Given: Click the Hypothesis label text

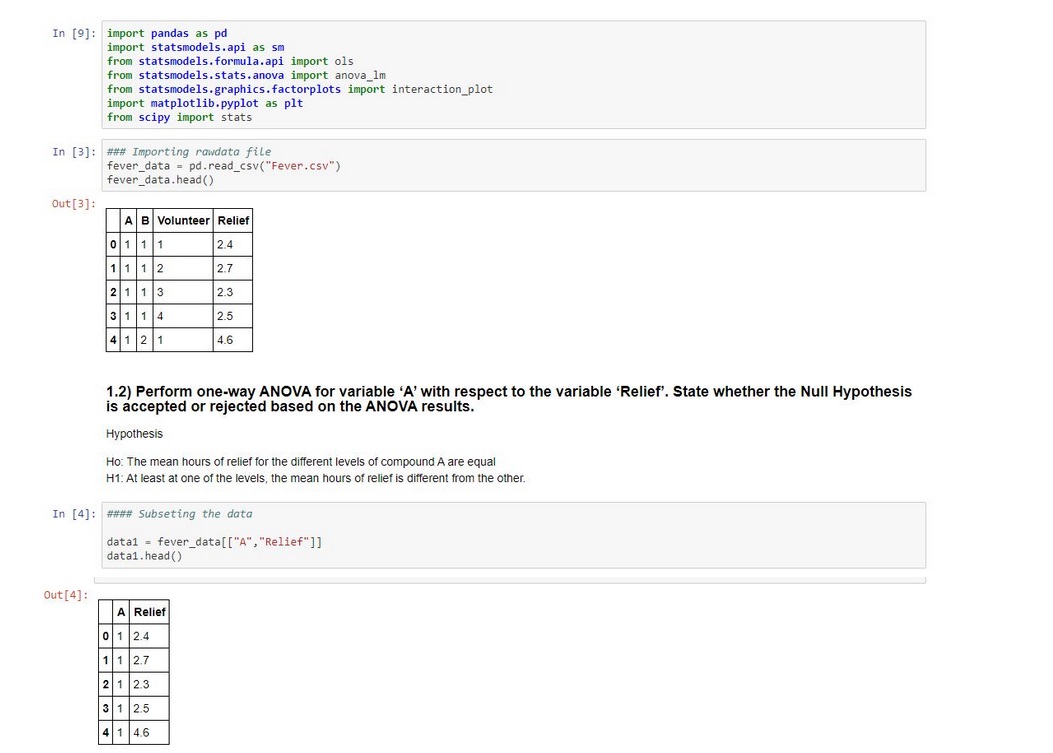Looking at the screenshot, I should coord(134,434).
